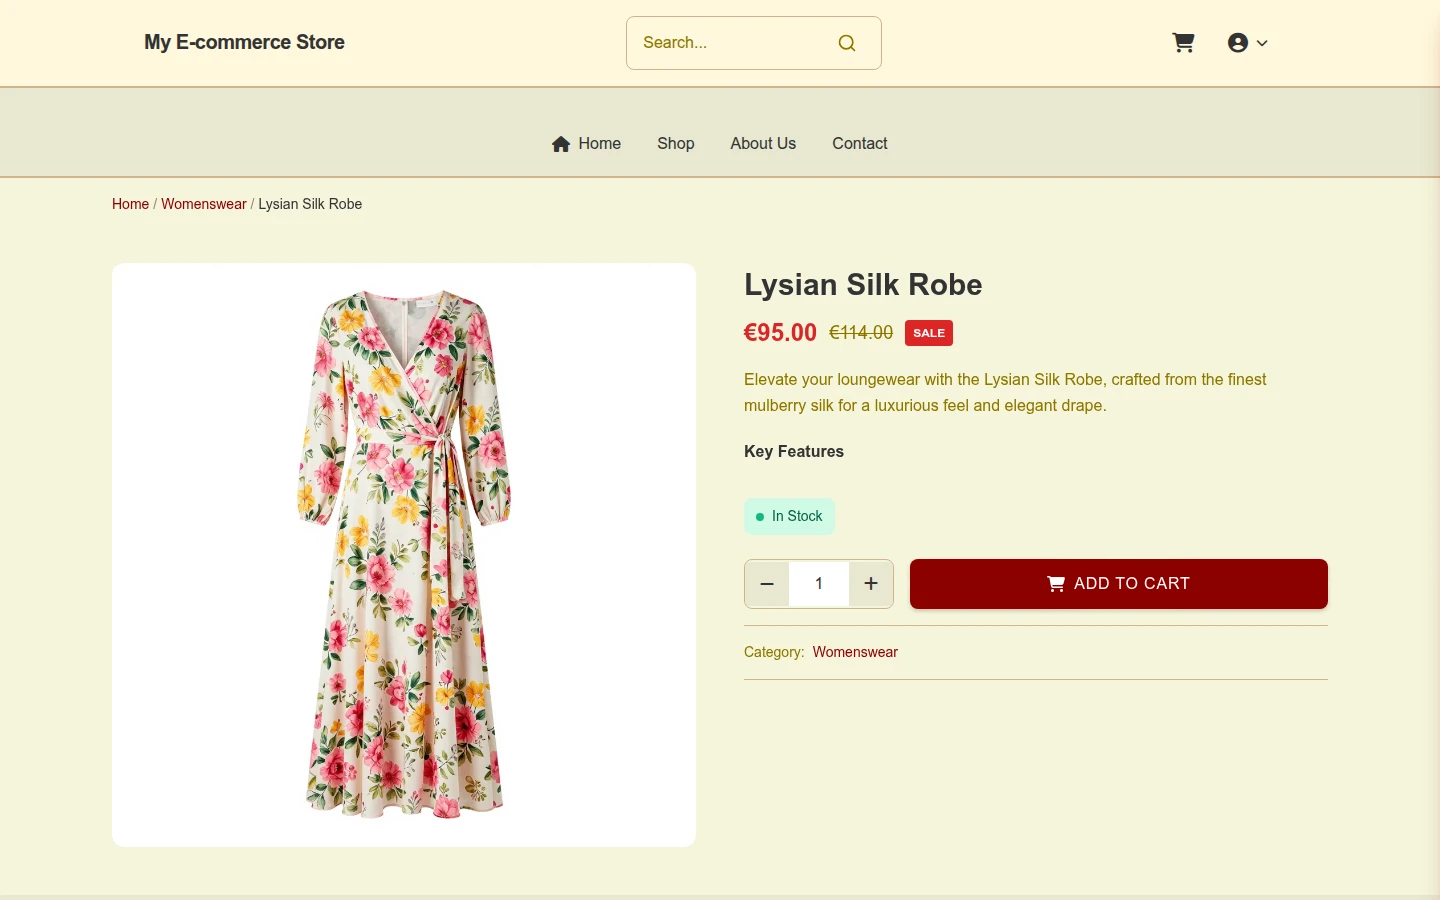Screen dimensions: 1440x900
Task: Open the Shop menu item
Action: coord(676,144)
